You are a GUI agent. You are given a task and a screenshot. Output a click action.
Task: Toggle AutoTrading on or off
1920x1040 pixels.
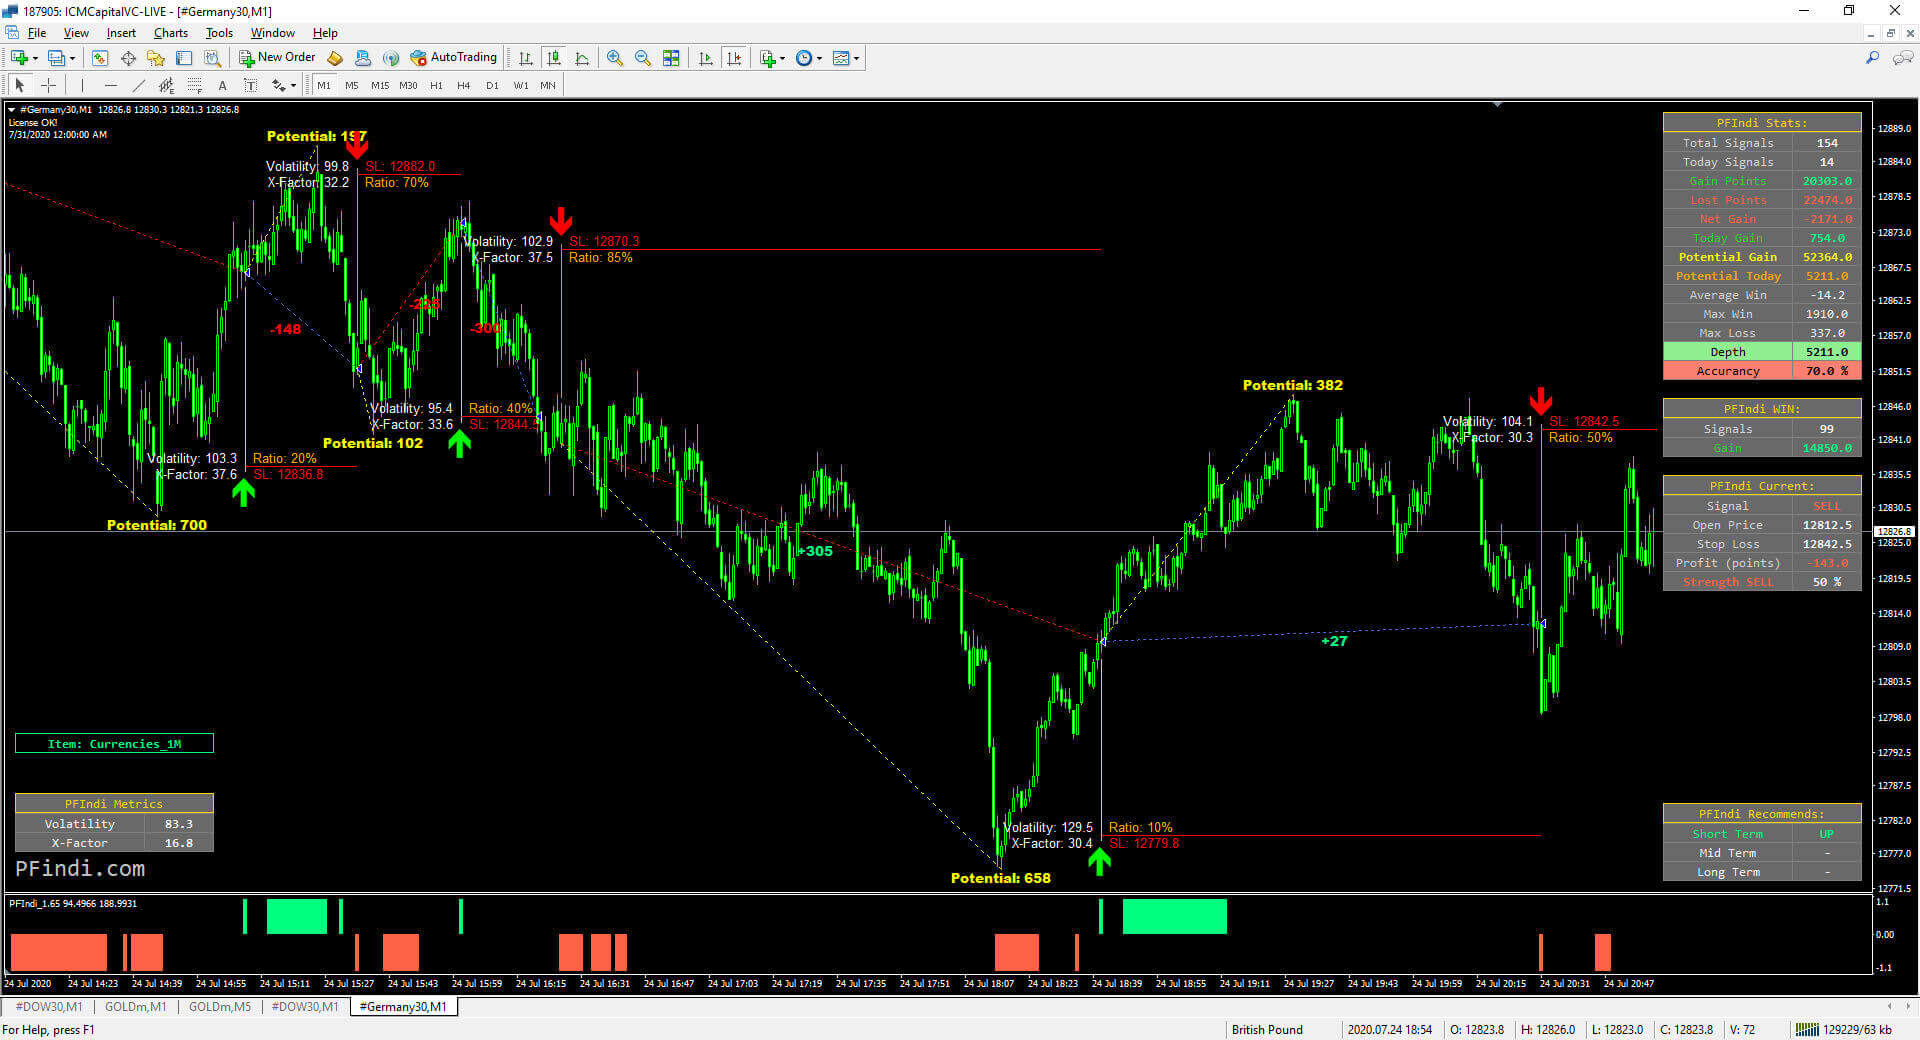click(453, 58)
